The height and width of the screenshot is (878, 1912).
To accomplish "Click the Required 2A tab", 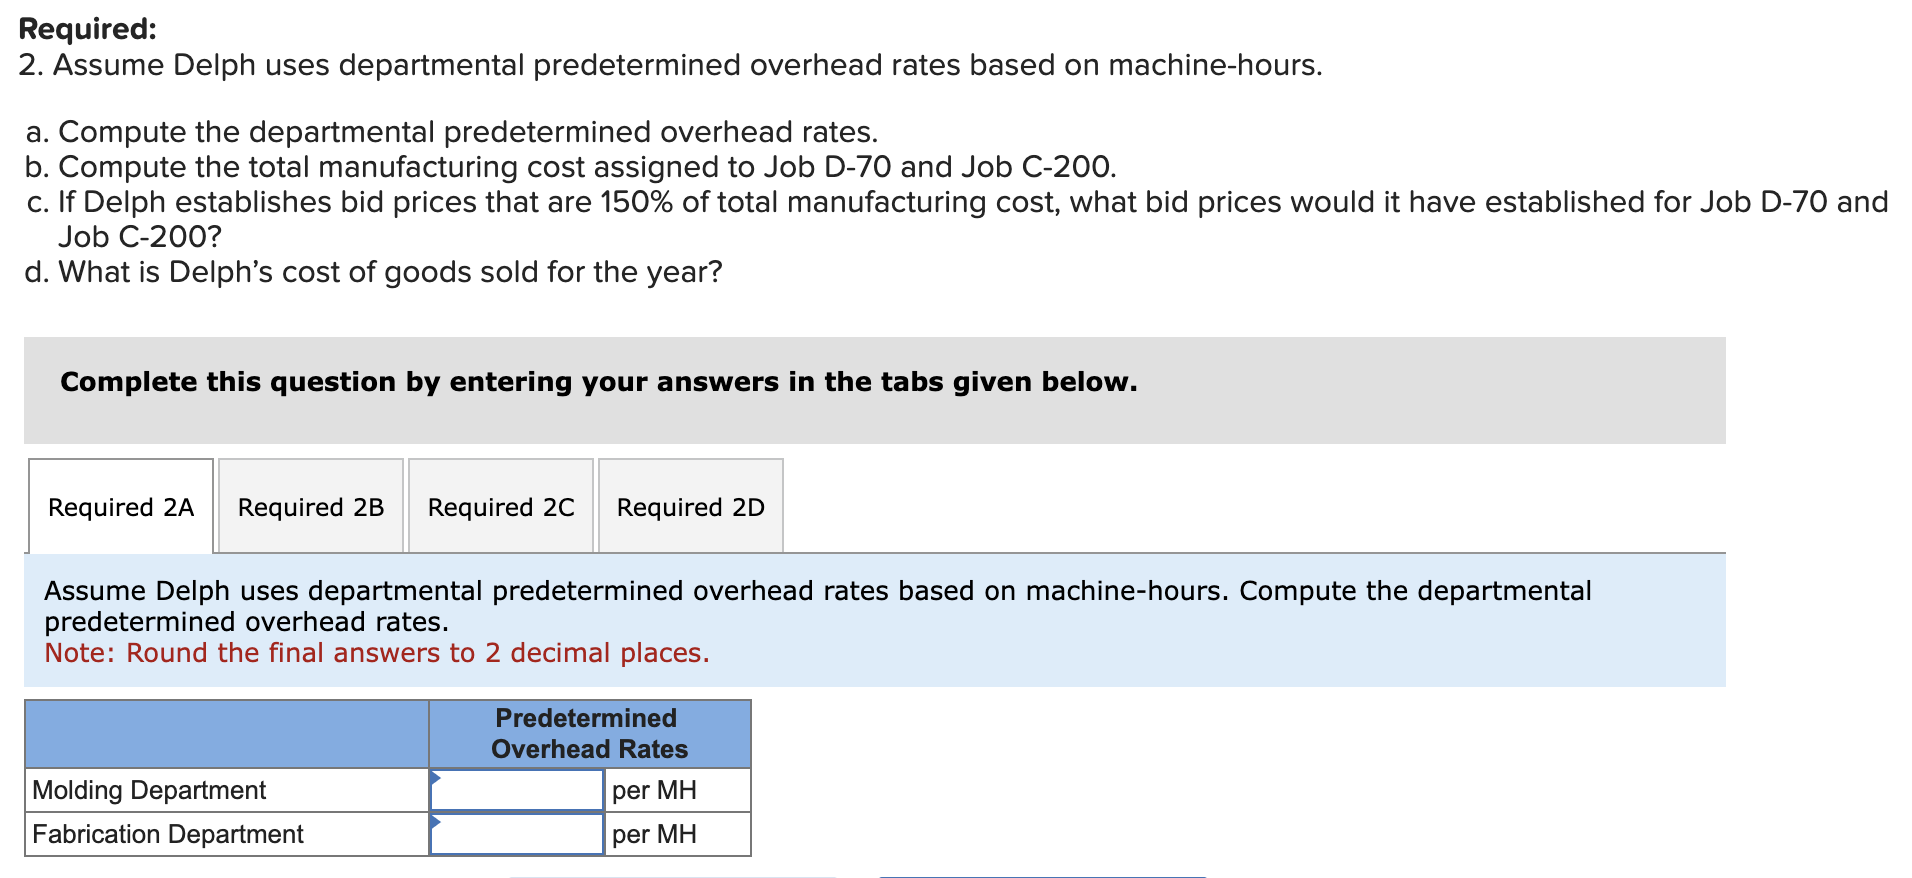I will coord(120,506).
